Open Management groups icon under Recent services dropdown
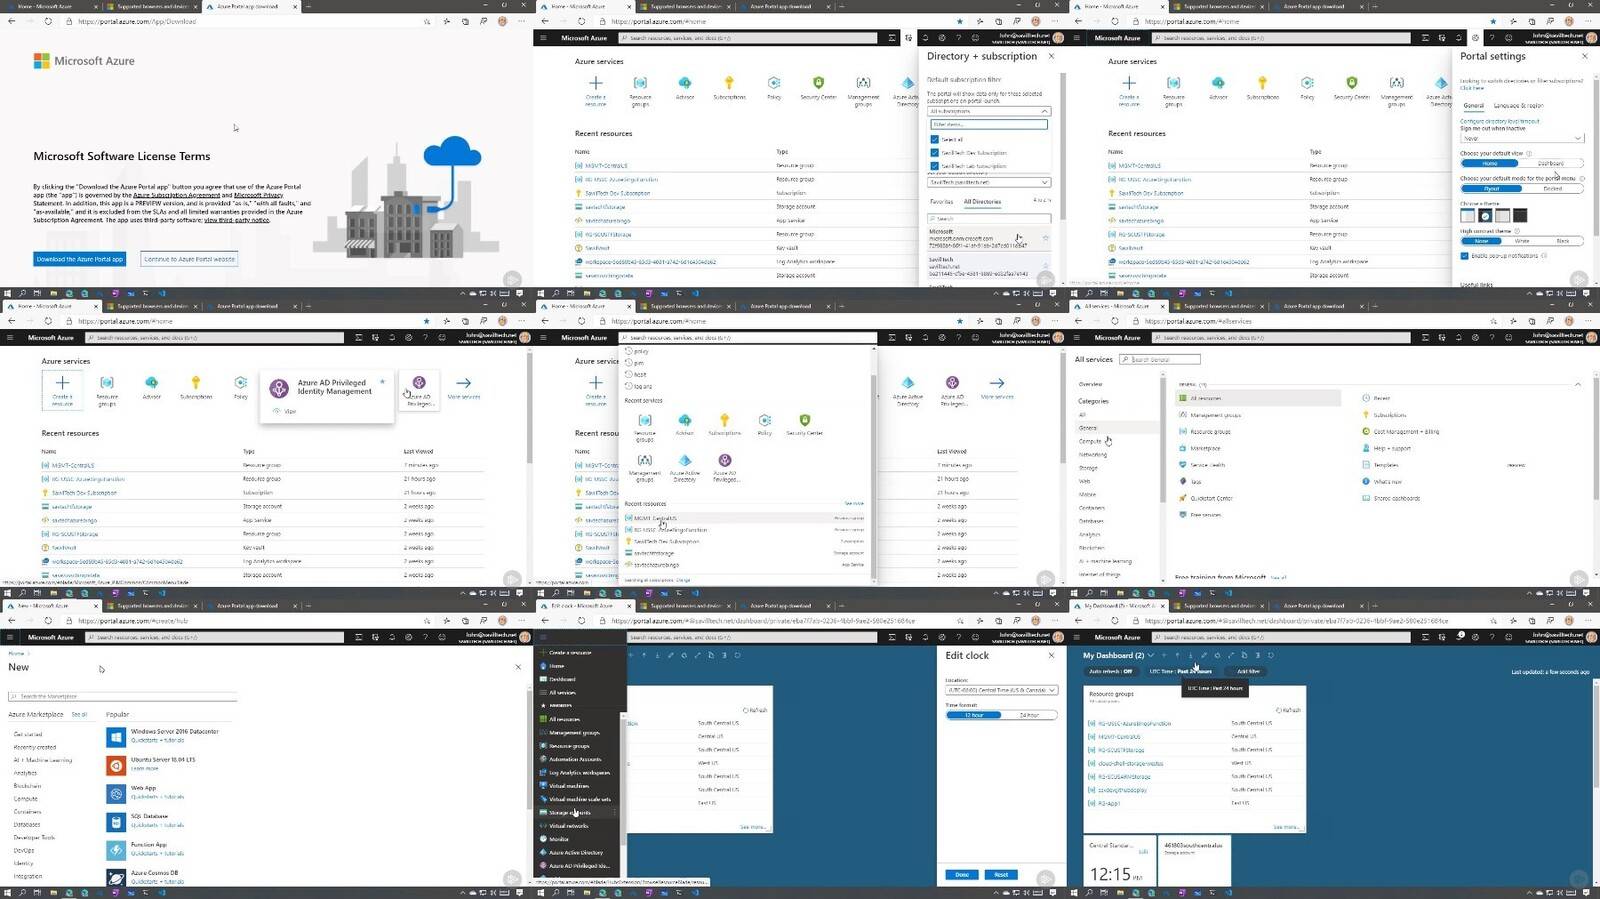Image resolution: width=1600 pixels, height=899 pixels. click(645, 460)
